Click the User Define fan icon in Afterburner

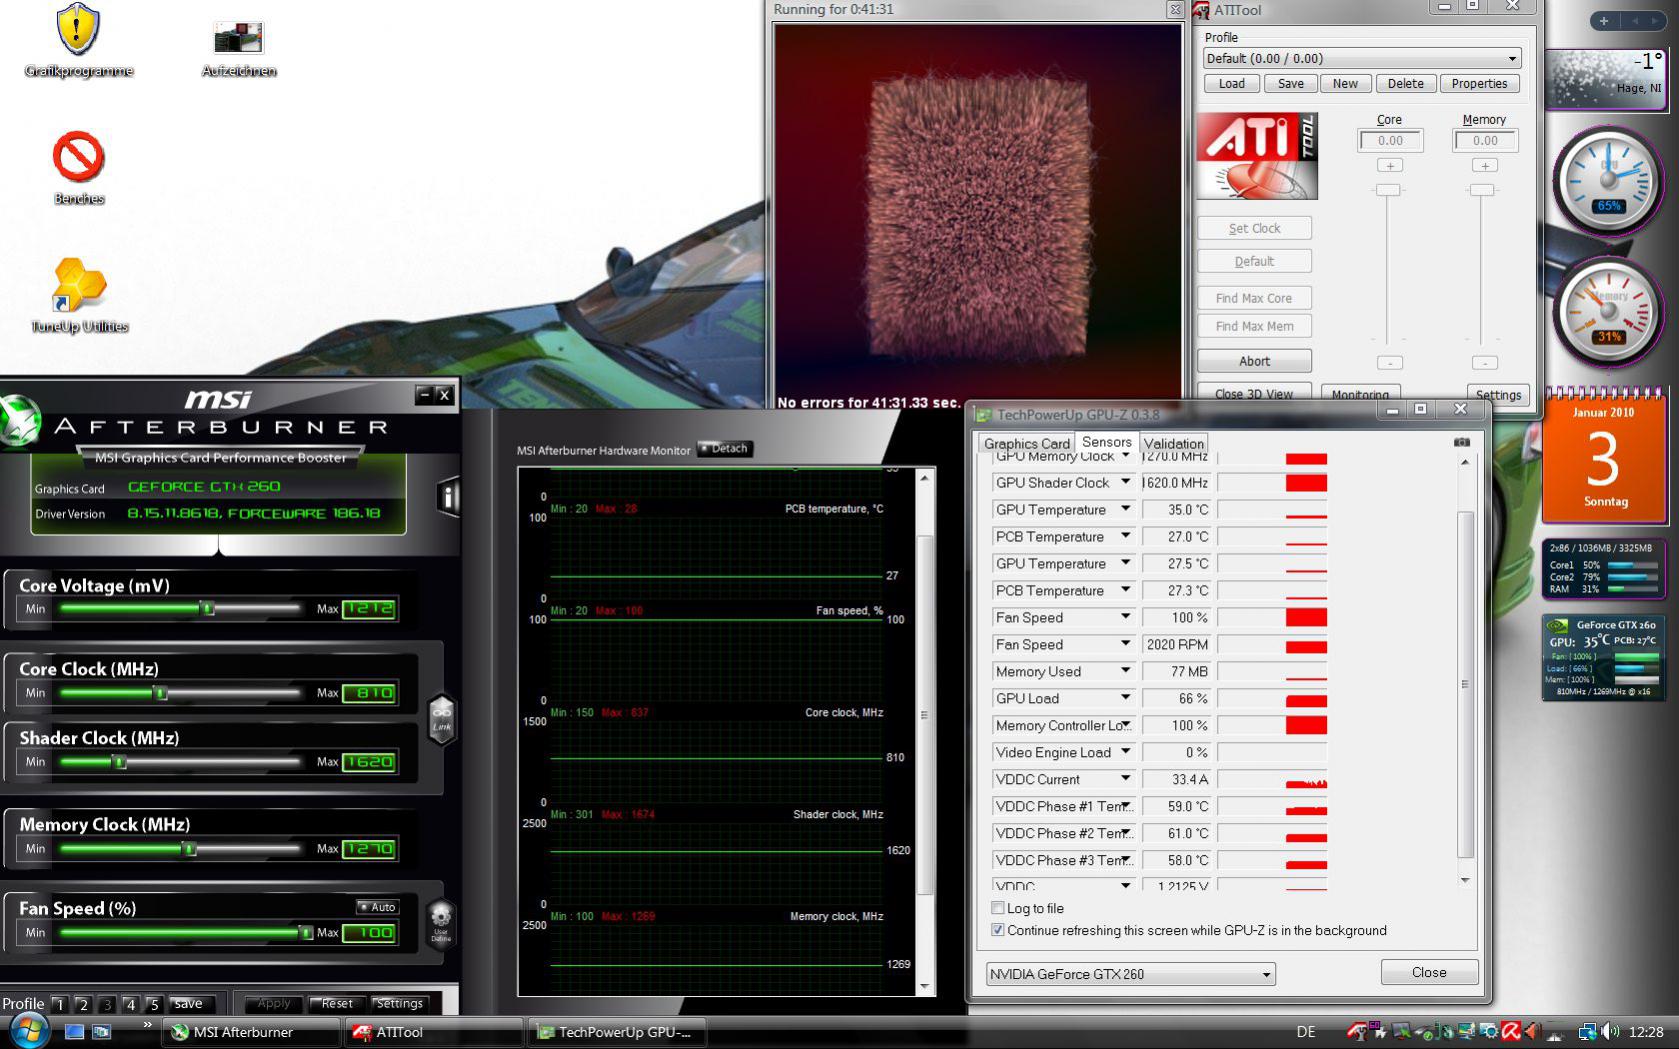(x=441, y=922)
